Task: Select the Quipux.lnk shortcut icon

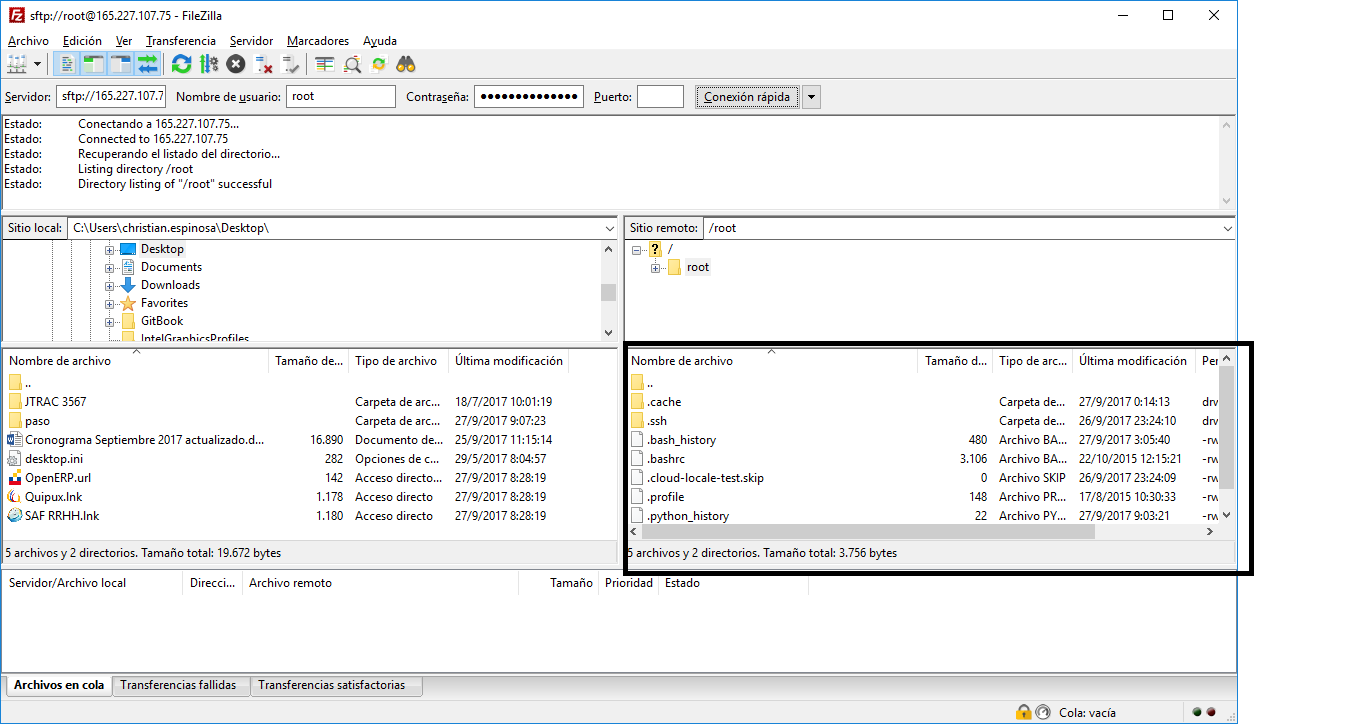Action: click(x=14, y=496)
